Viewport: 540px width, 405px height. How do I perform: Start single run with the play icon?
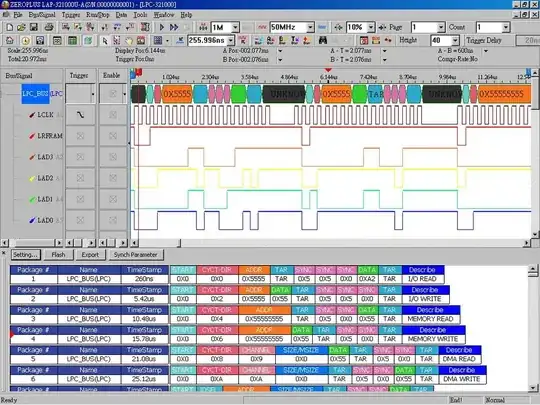(x=162, y=27)
